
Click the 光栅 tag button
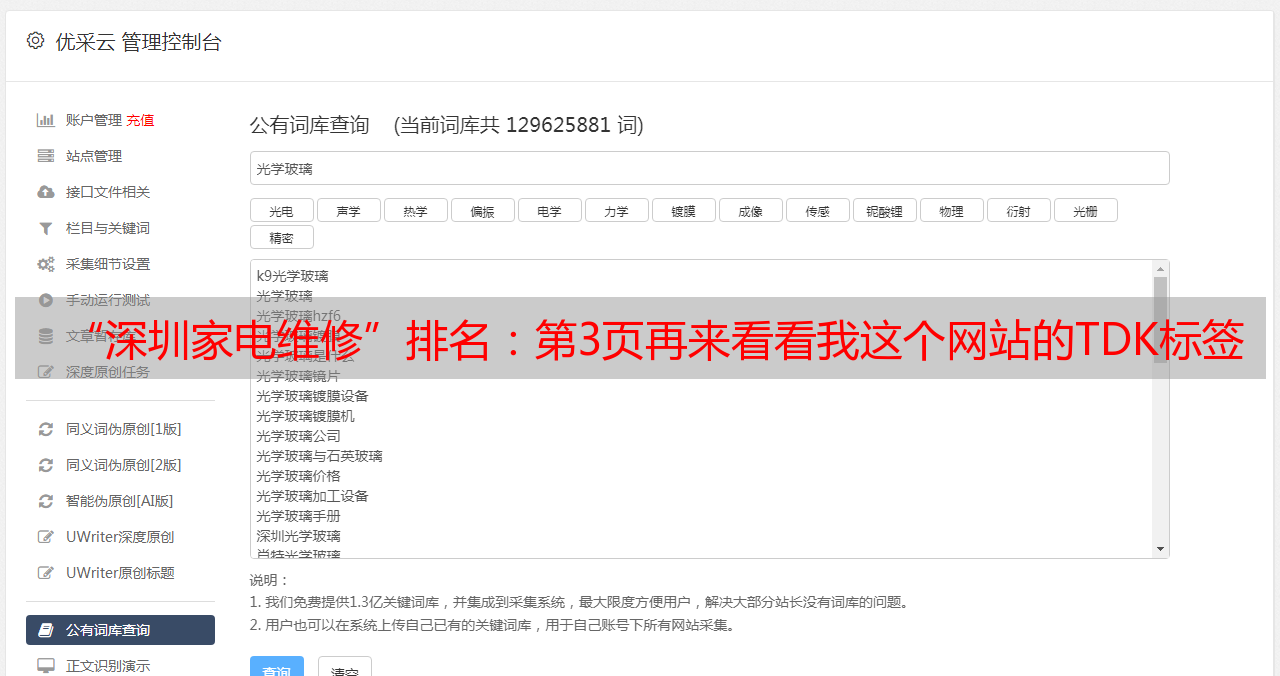(1085, 210)
